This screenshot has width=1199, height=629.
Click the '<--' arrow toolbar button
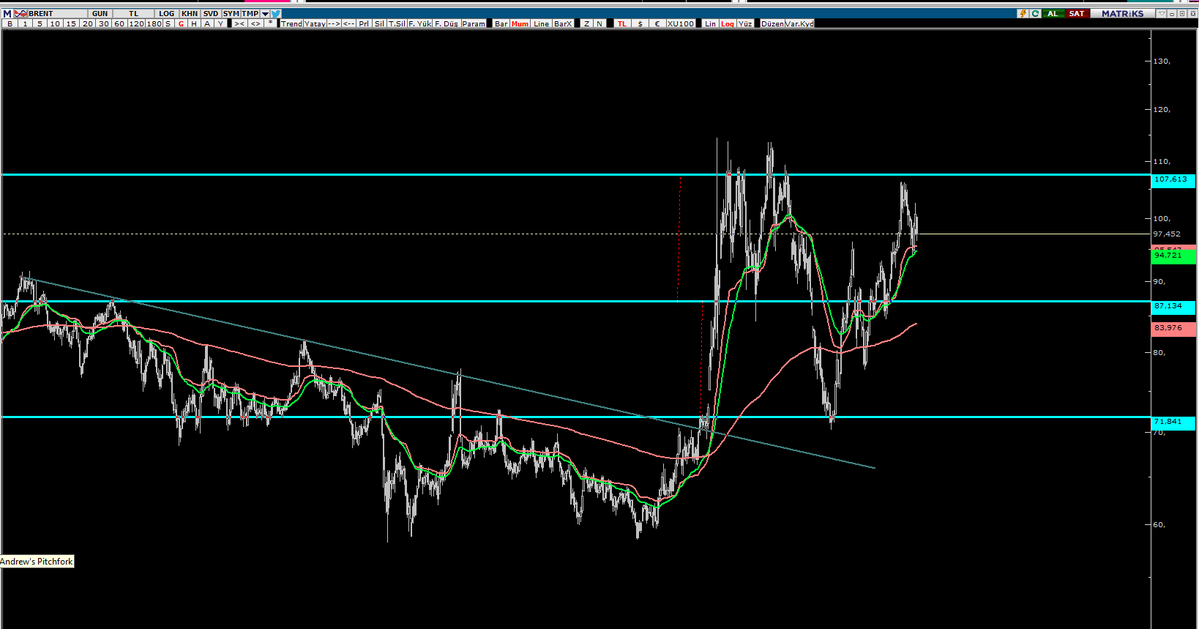pyautogui.click(x=349, y=24)
